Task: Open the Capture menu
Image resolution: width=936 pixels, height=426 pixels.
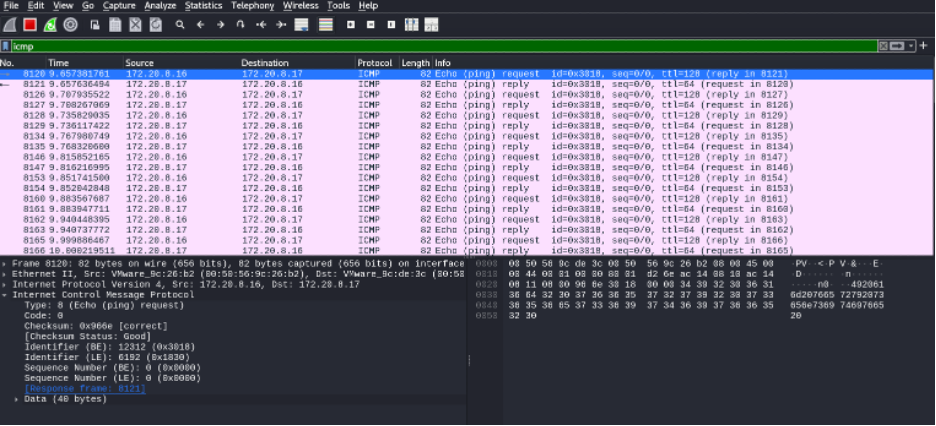Action: (x=119, y=5)
